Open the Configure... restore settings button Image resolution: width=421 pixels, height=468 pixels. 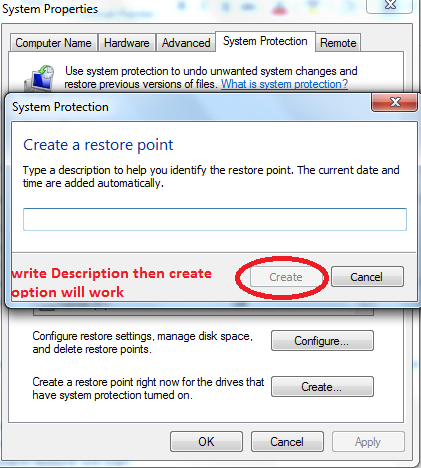click(322, 341)
